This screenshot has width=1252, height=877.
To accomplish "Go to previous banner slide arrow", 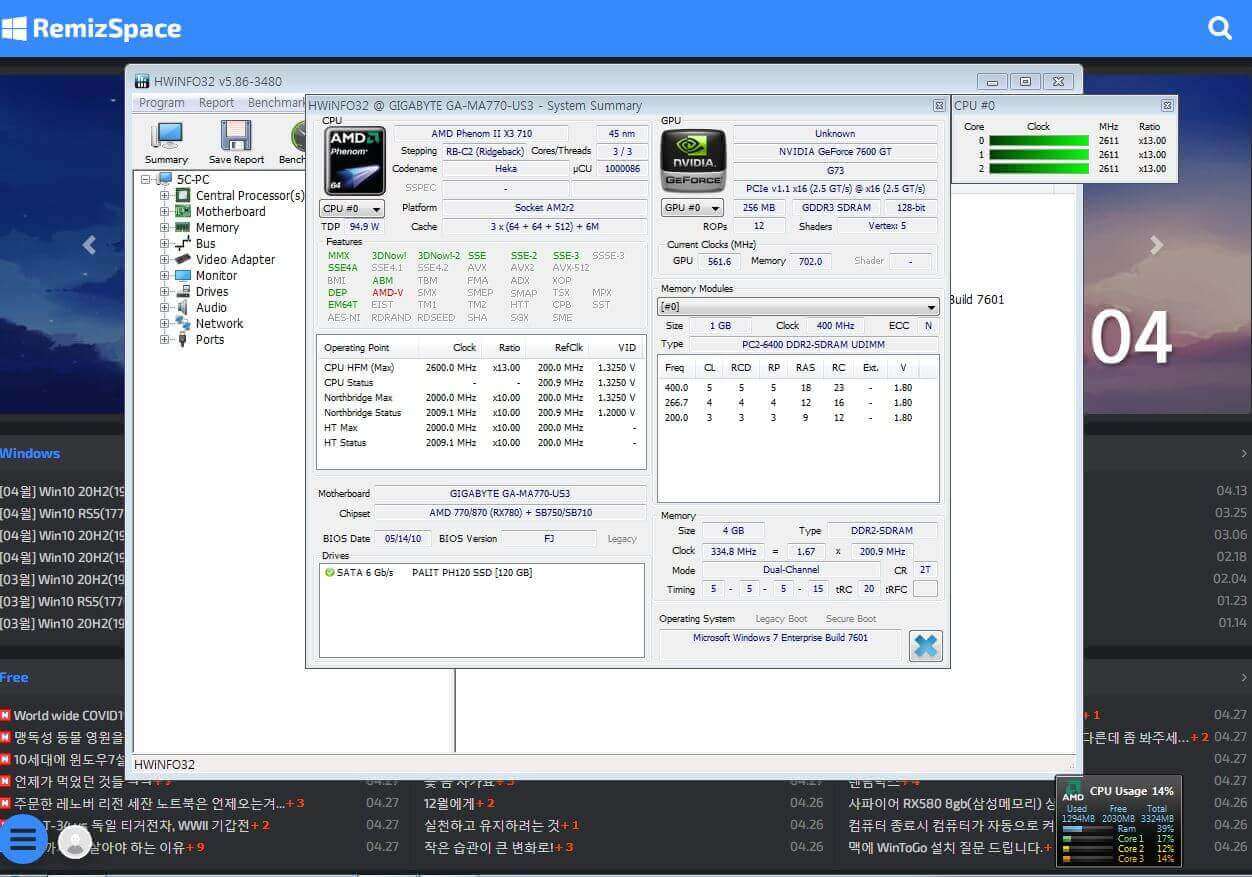I will (89, 245).
